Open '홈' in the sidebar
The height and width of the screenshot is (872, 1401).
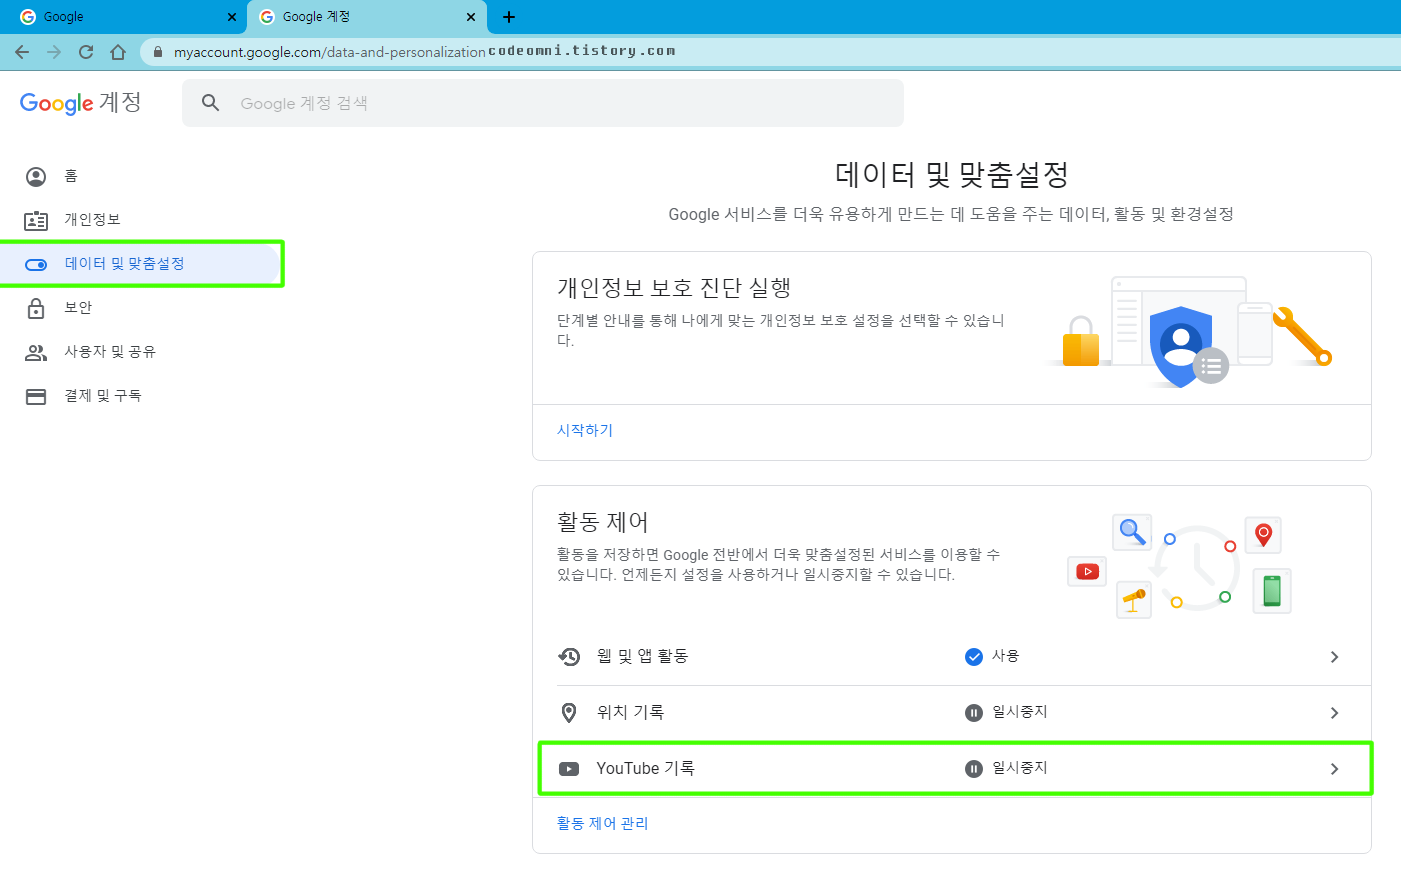tap(140, 176)
